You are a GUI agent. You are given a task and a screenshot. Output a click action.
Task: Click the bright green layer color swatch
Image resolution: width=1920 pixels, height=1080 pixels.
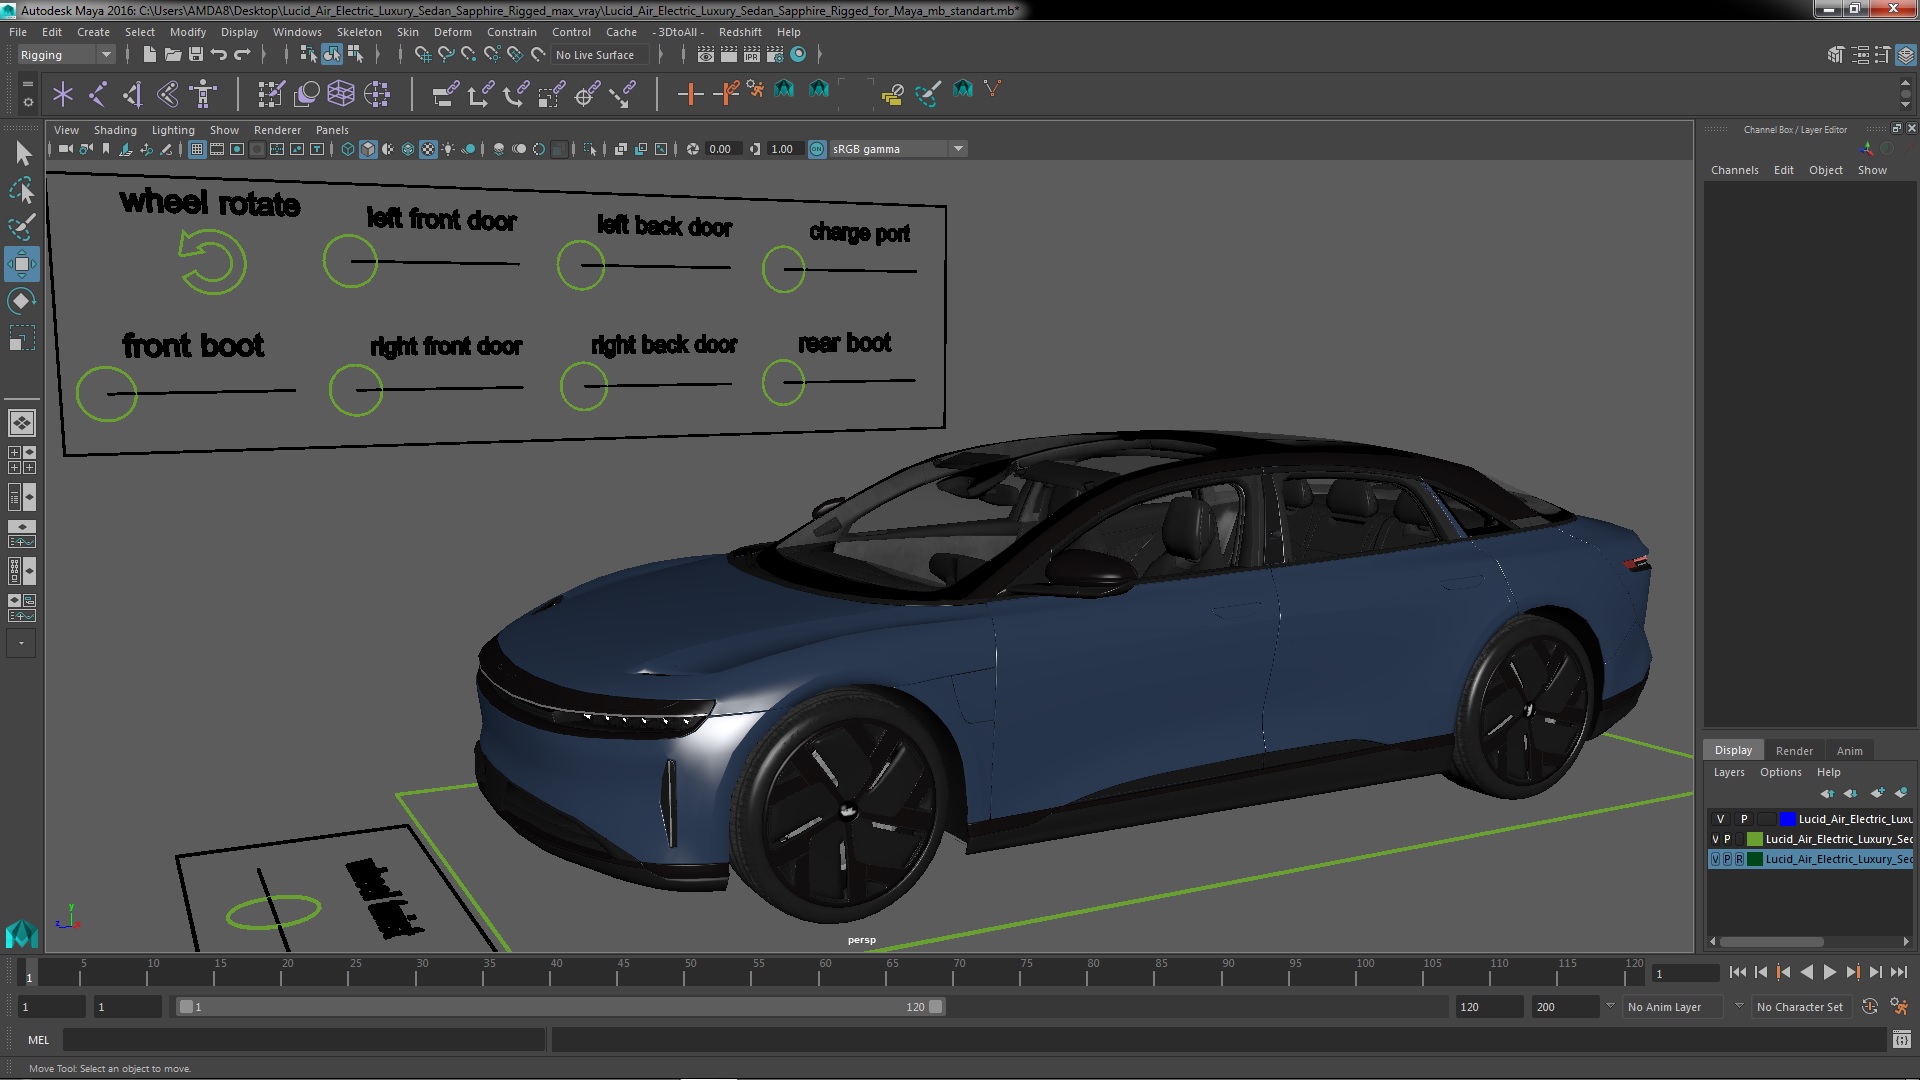[1754, 839]
